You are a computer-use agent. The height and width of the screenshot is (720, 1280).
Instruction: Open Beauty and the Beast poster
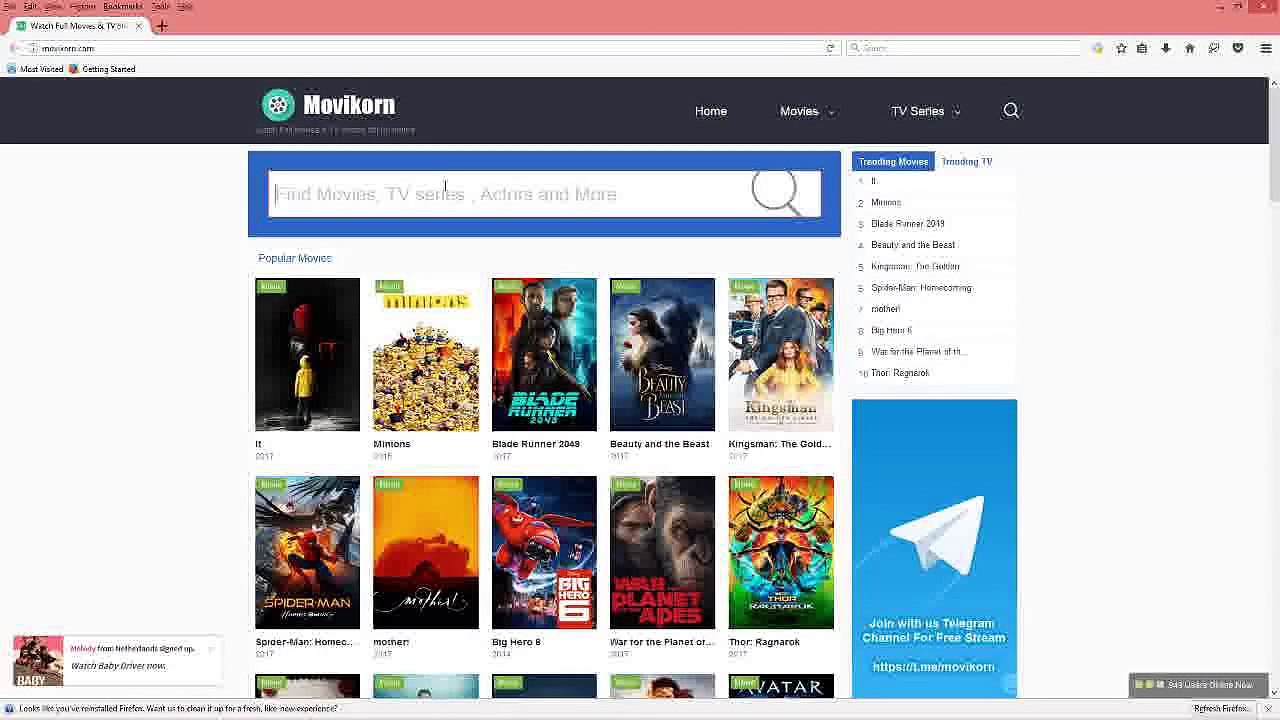pyautogui.click(x=662, y=354)
